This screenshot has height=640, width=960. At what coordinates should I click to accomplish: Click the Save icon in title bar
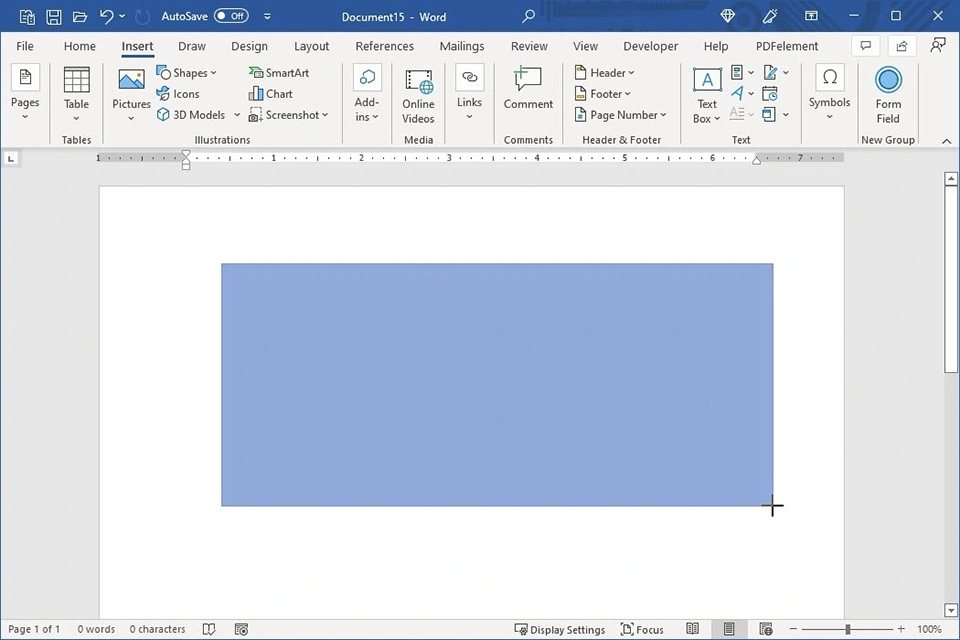click(53, 17)
